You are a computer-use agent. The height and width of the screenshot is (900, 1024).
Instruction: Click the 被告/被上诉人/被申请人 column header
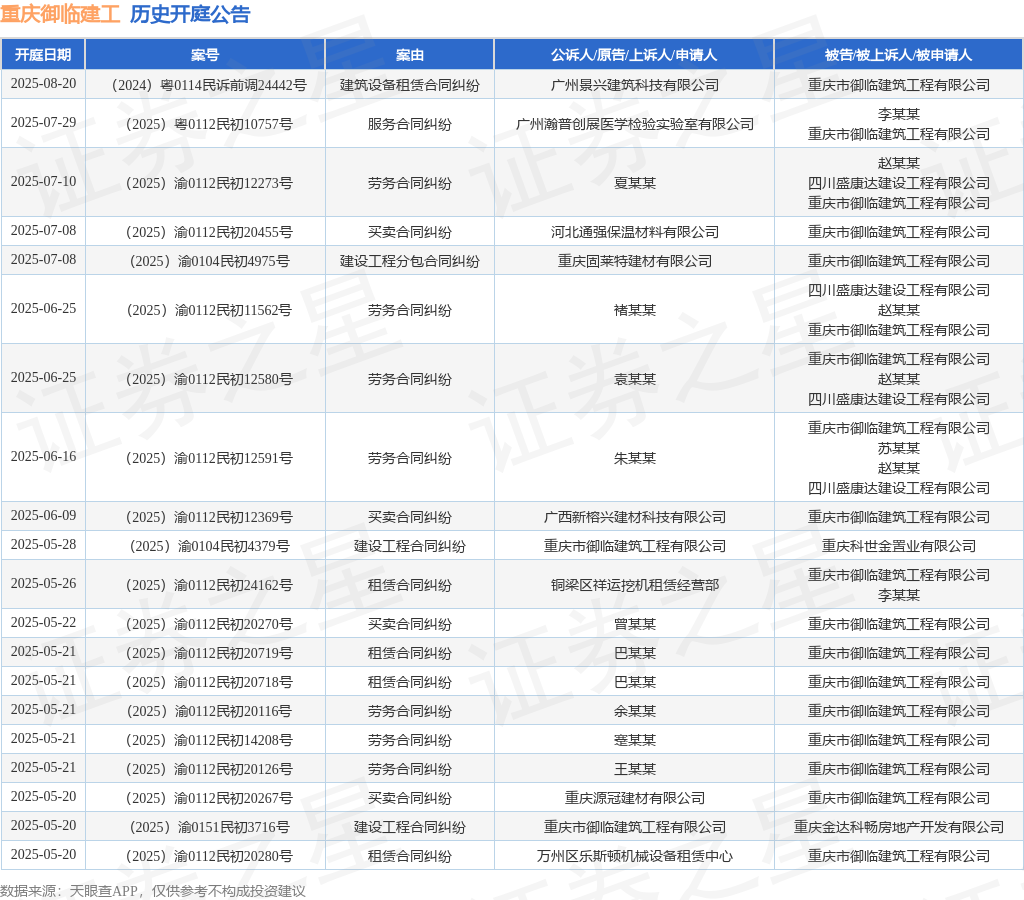[x=899, y=55]
